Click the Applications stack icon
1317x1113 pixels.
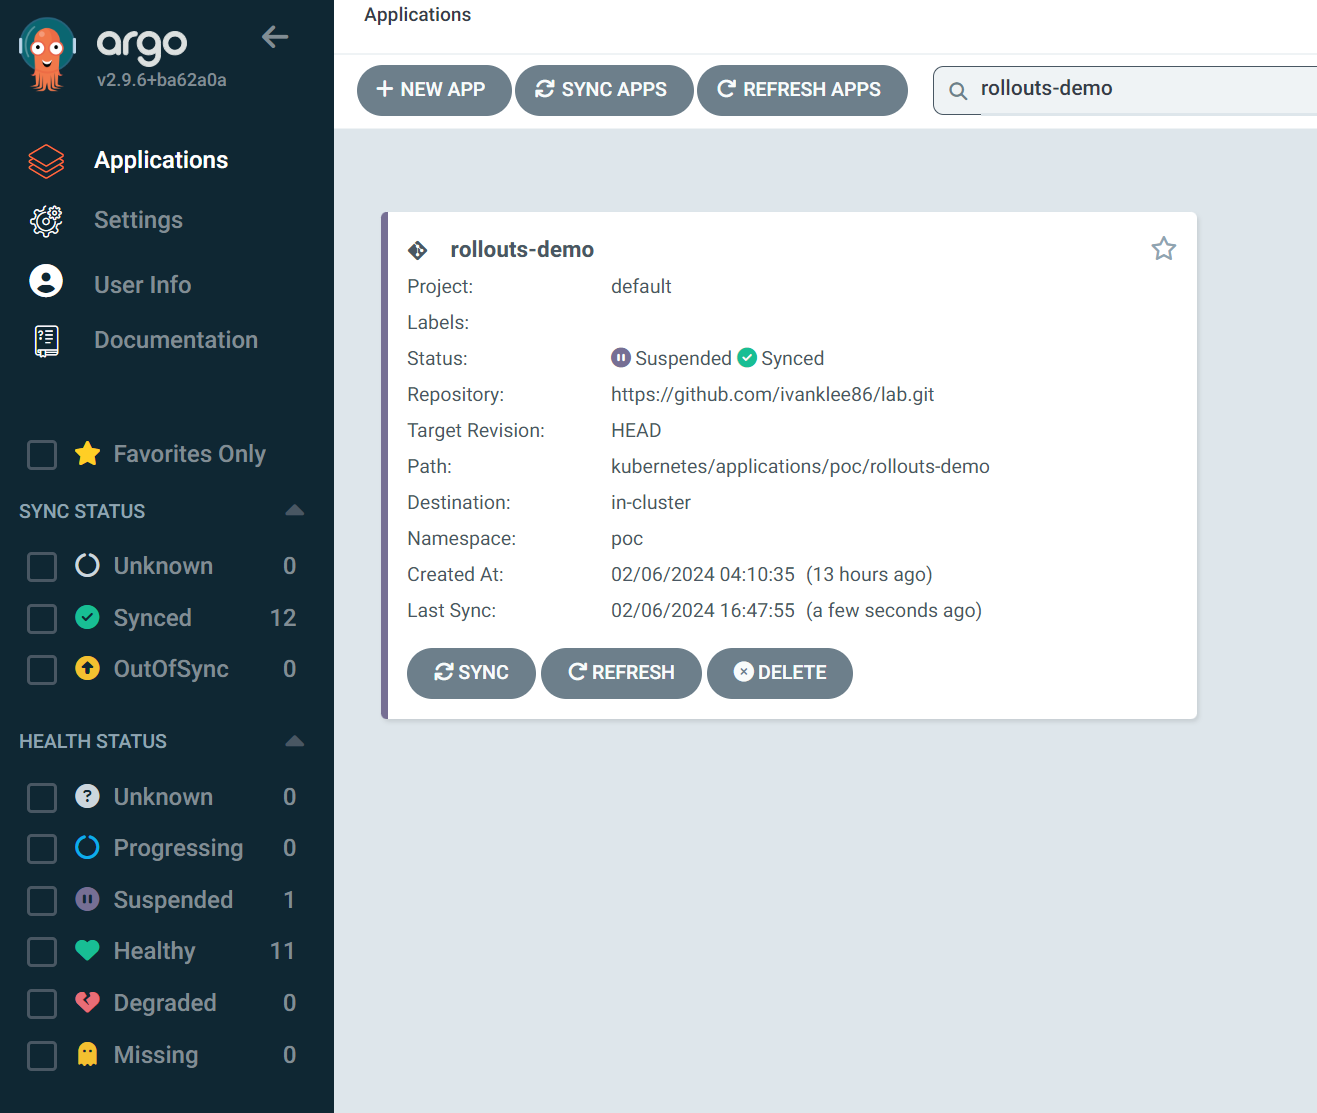[x=46, y=161]
